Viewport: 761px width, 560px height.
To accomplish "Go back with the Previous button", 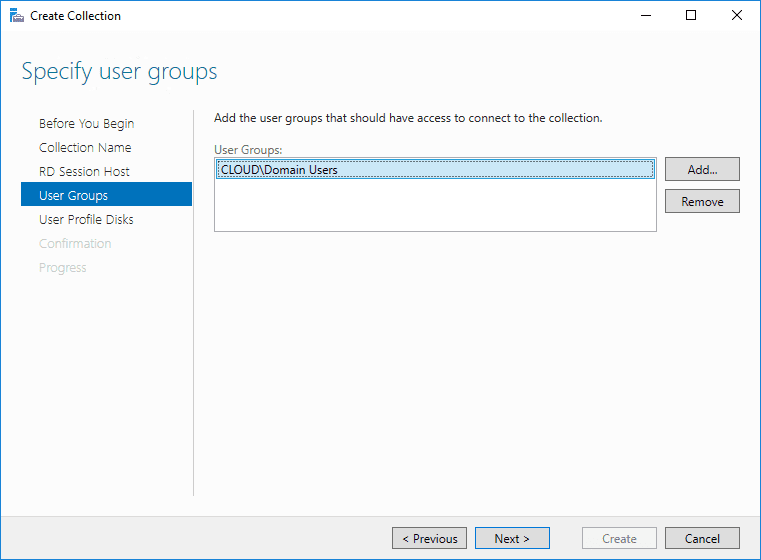I will point(429,538).
